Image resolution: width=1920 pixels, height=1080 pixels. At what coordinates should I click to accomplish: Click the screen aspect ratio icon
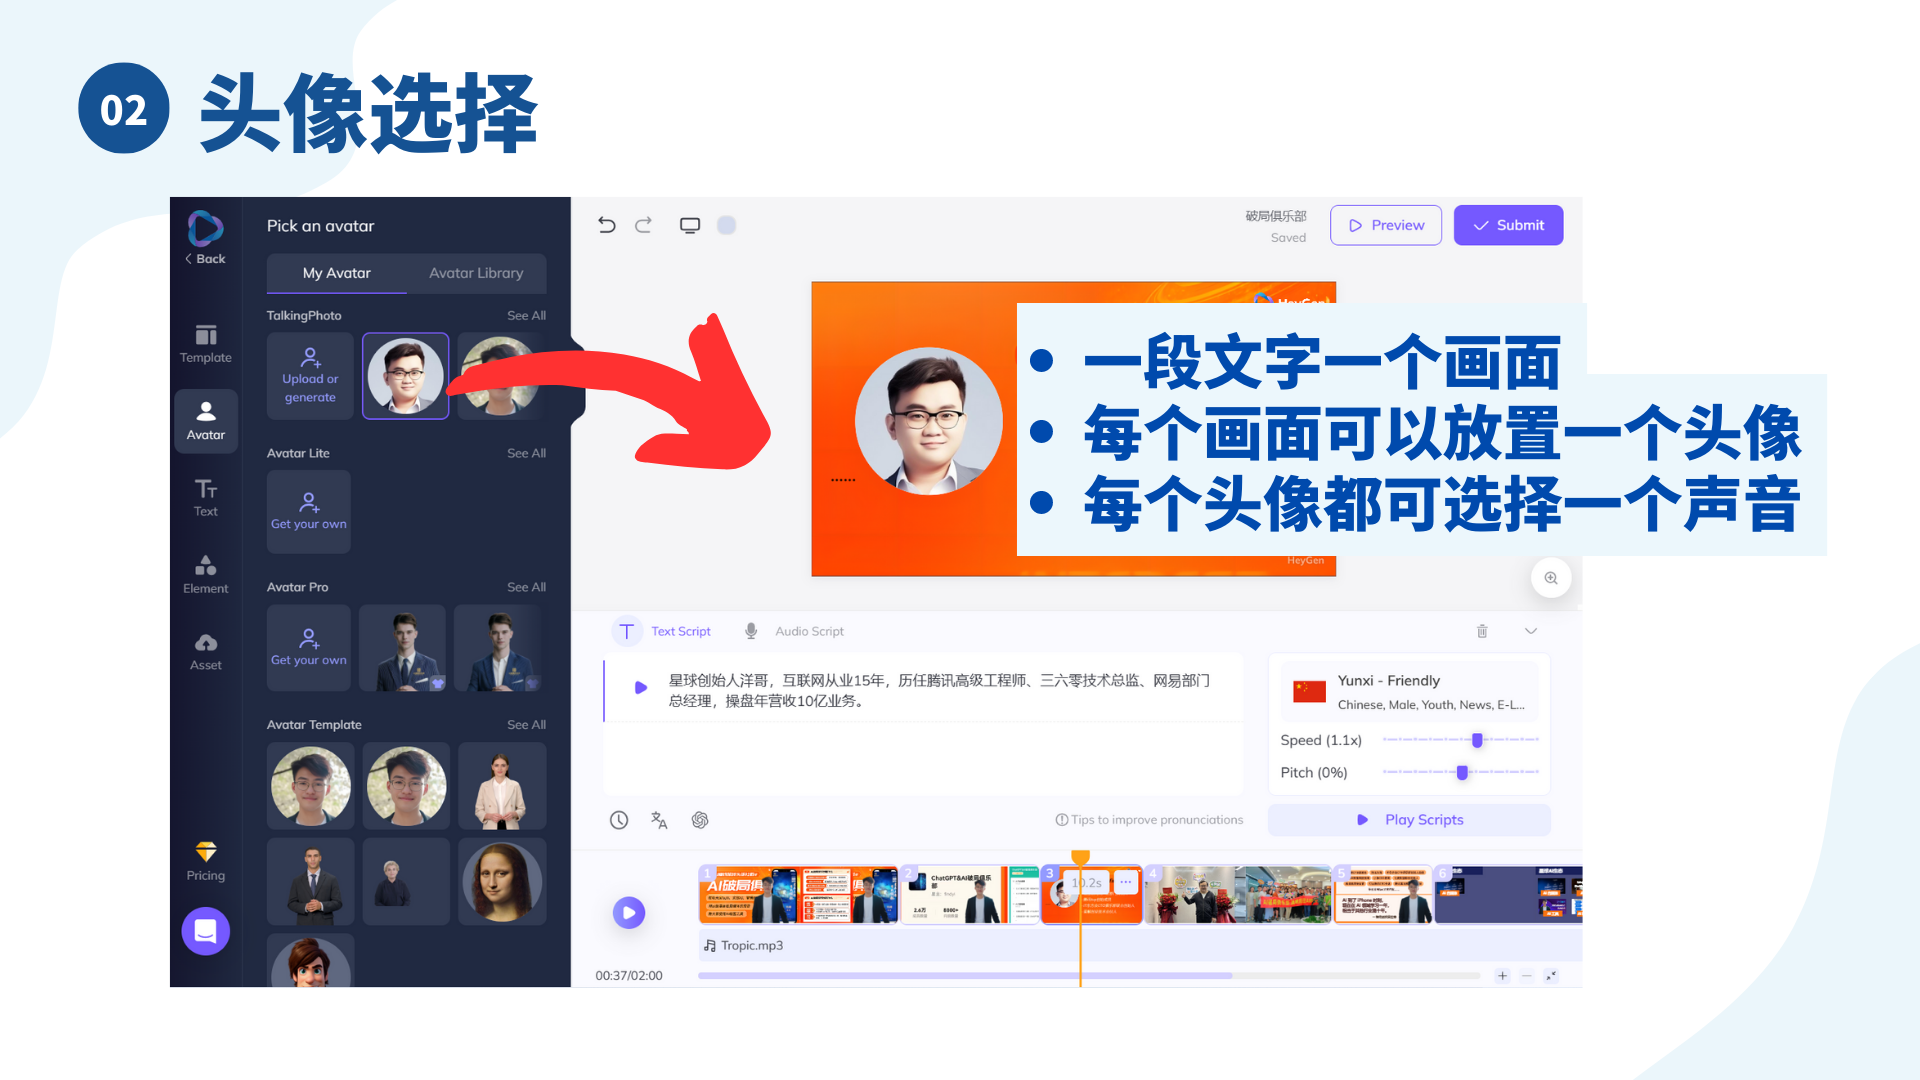pos(690,225)
